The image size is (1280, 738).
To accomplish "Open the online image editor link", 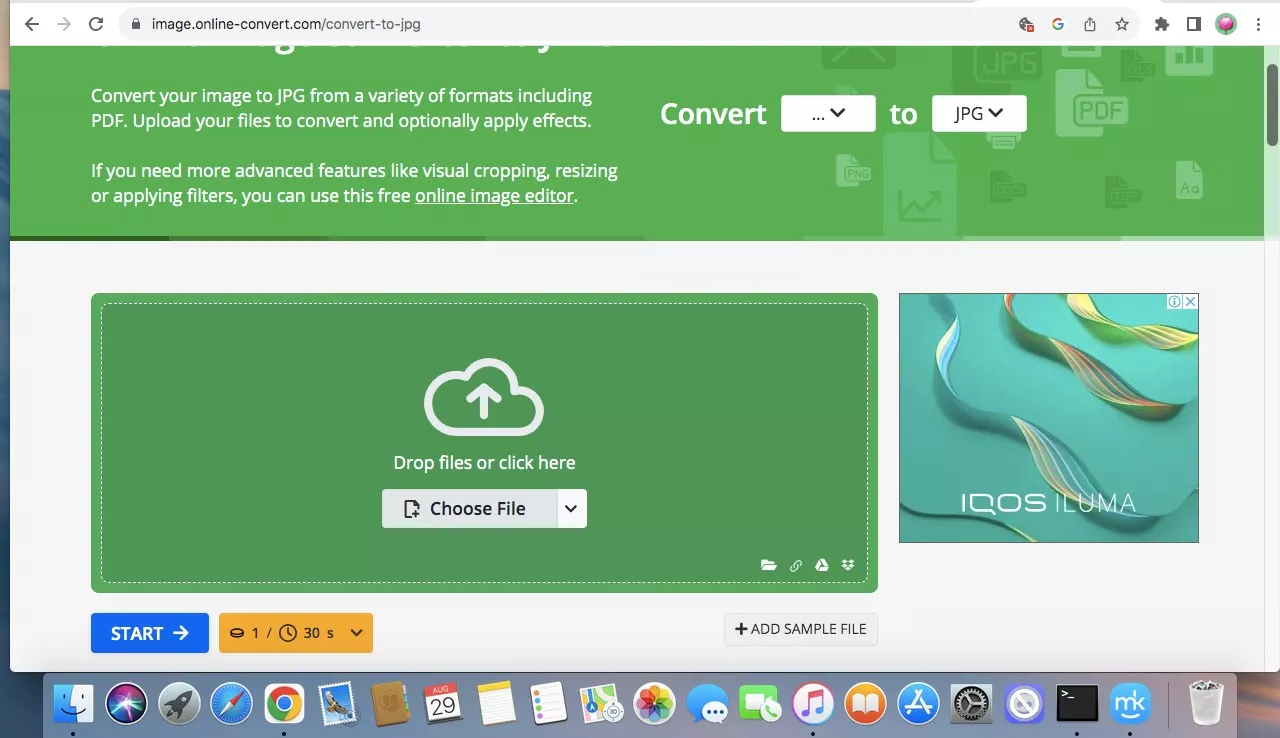I will pos(494,196).
